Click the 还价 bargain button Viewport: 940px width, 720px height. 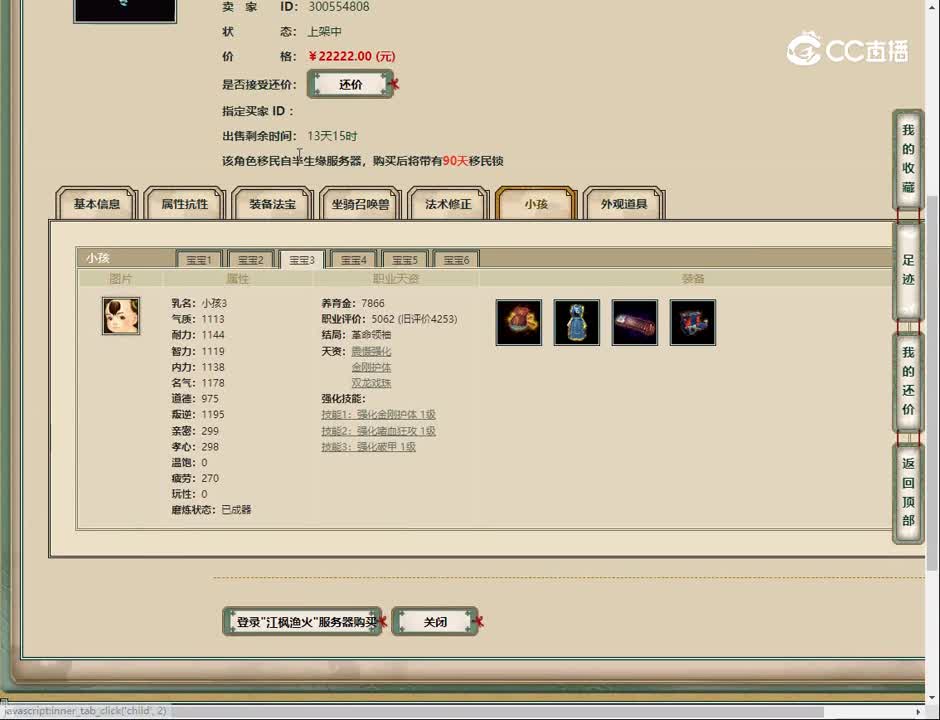(351, 84)
